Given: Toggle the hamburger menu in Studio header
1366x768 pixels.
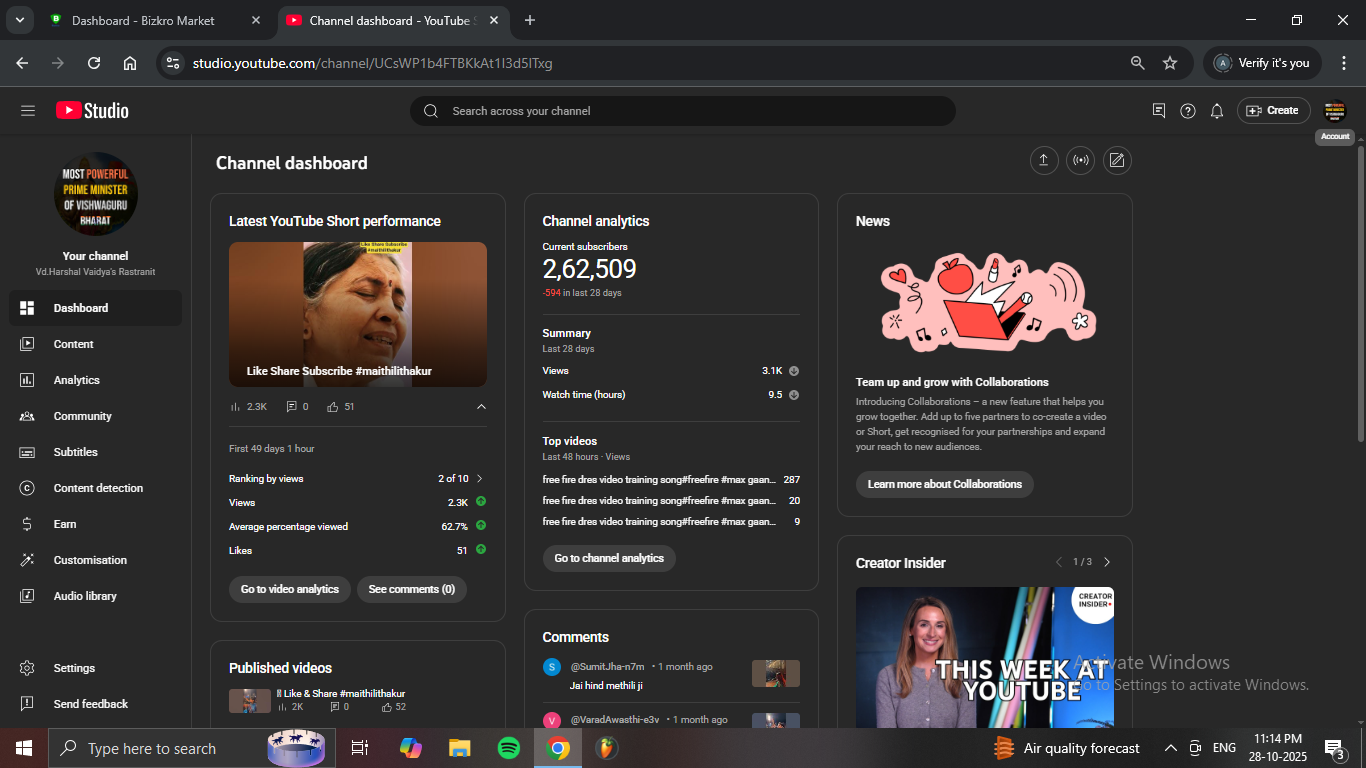Looking at the screenshot, I should tap(28, 111).
